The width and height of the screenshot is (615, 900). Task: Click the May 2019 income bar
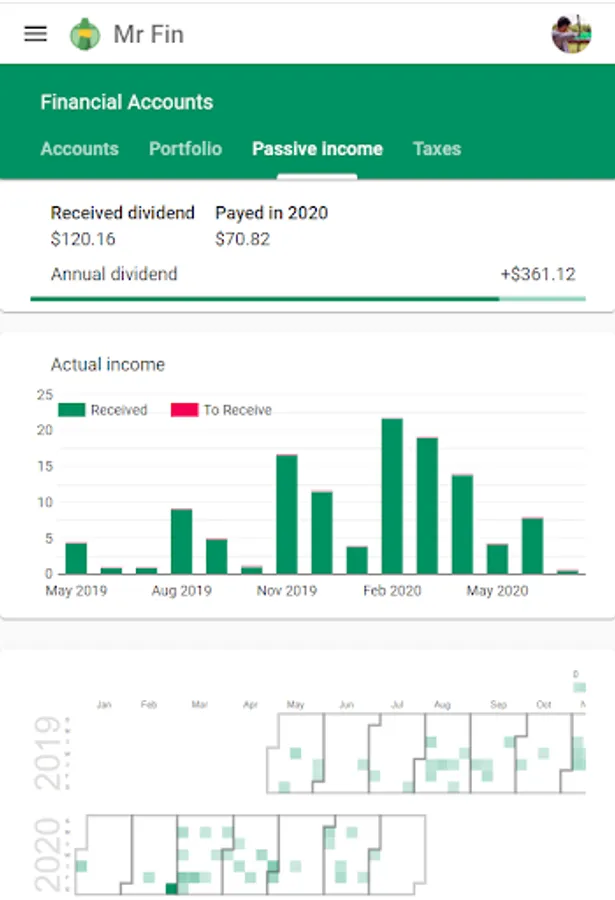(76, 558)
